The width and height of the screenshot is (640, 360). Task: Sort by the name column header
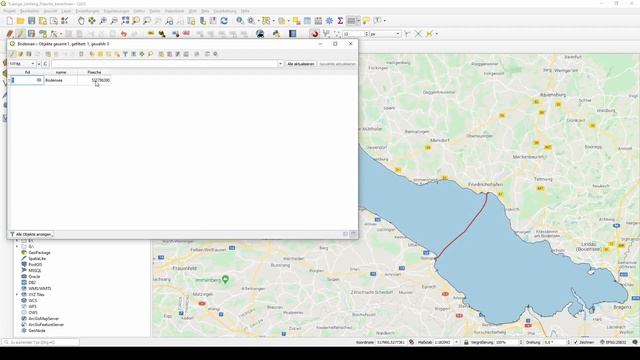coord(61,72)
